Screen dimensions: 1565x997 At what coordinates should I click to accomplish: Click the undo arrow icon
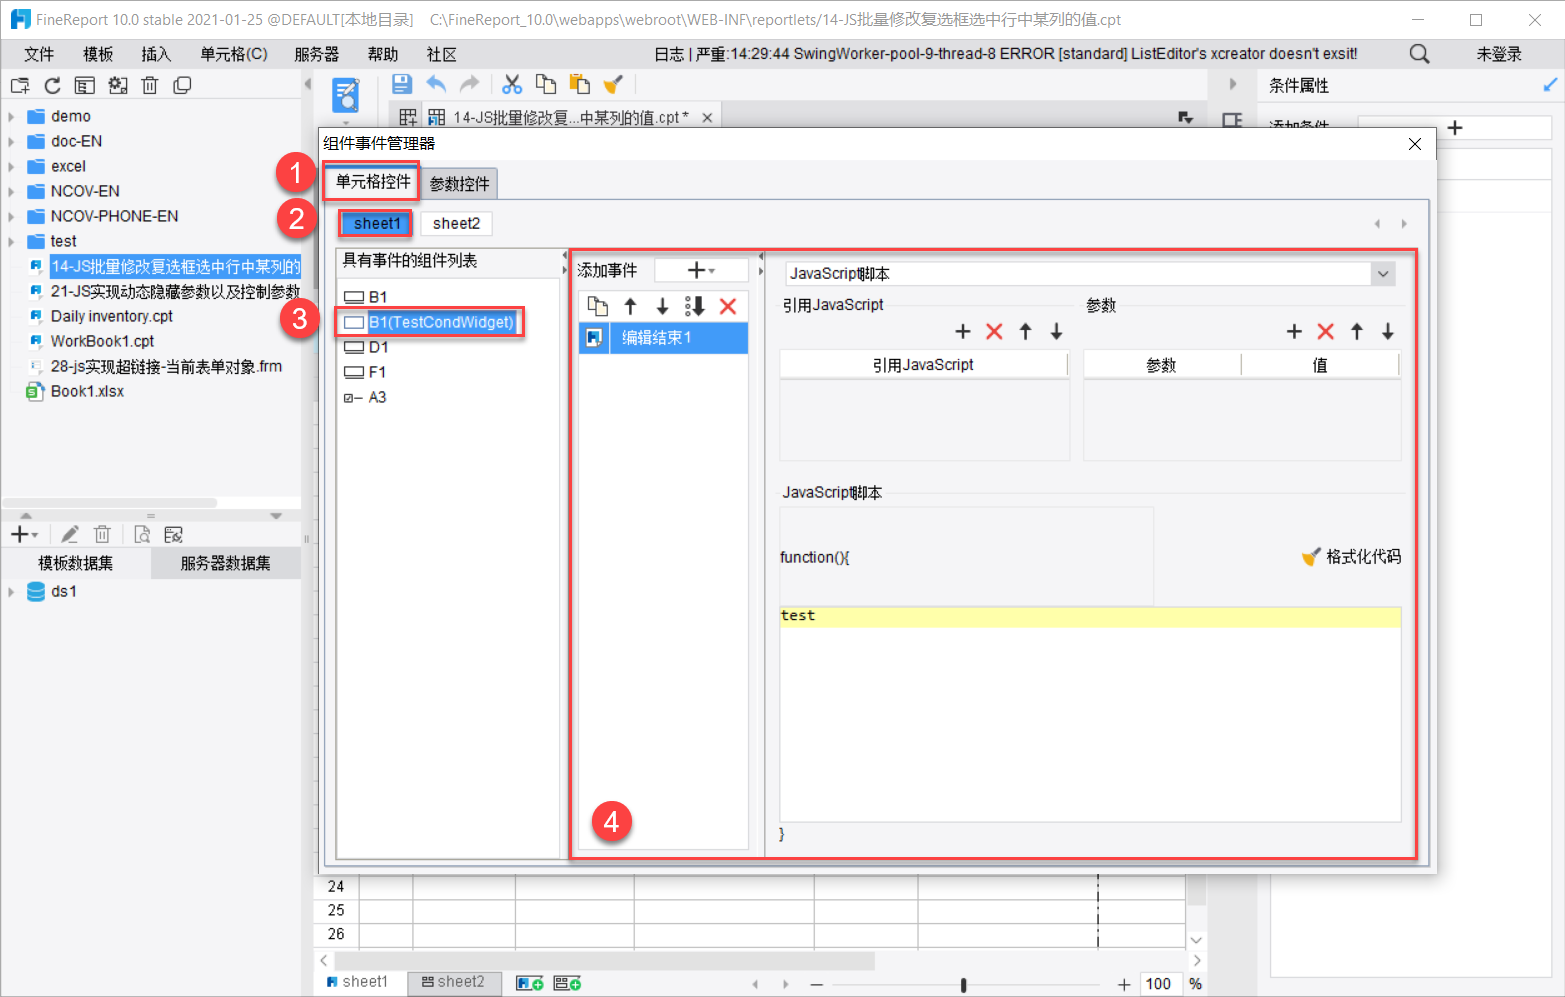[436, 85]
